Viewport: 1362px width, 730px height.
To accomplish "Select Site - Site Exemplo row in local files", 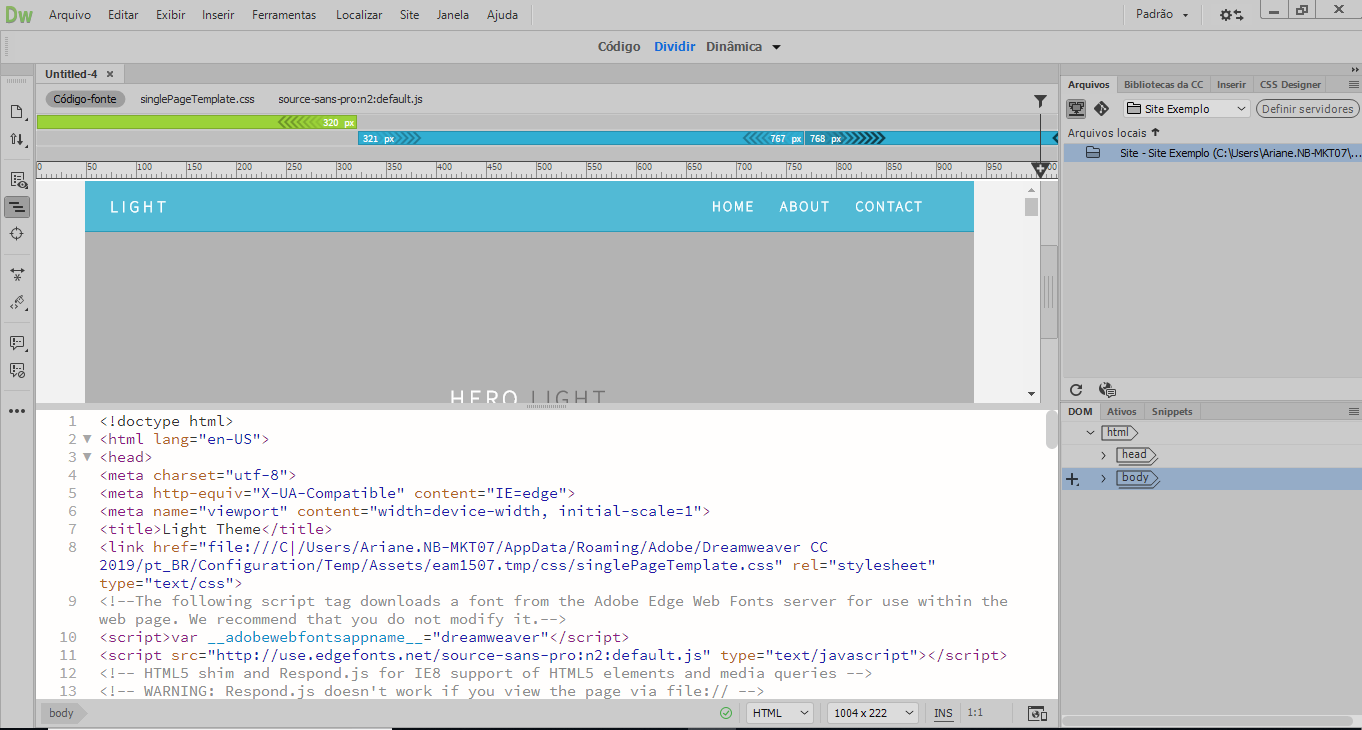I will point(1211,153).
